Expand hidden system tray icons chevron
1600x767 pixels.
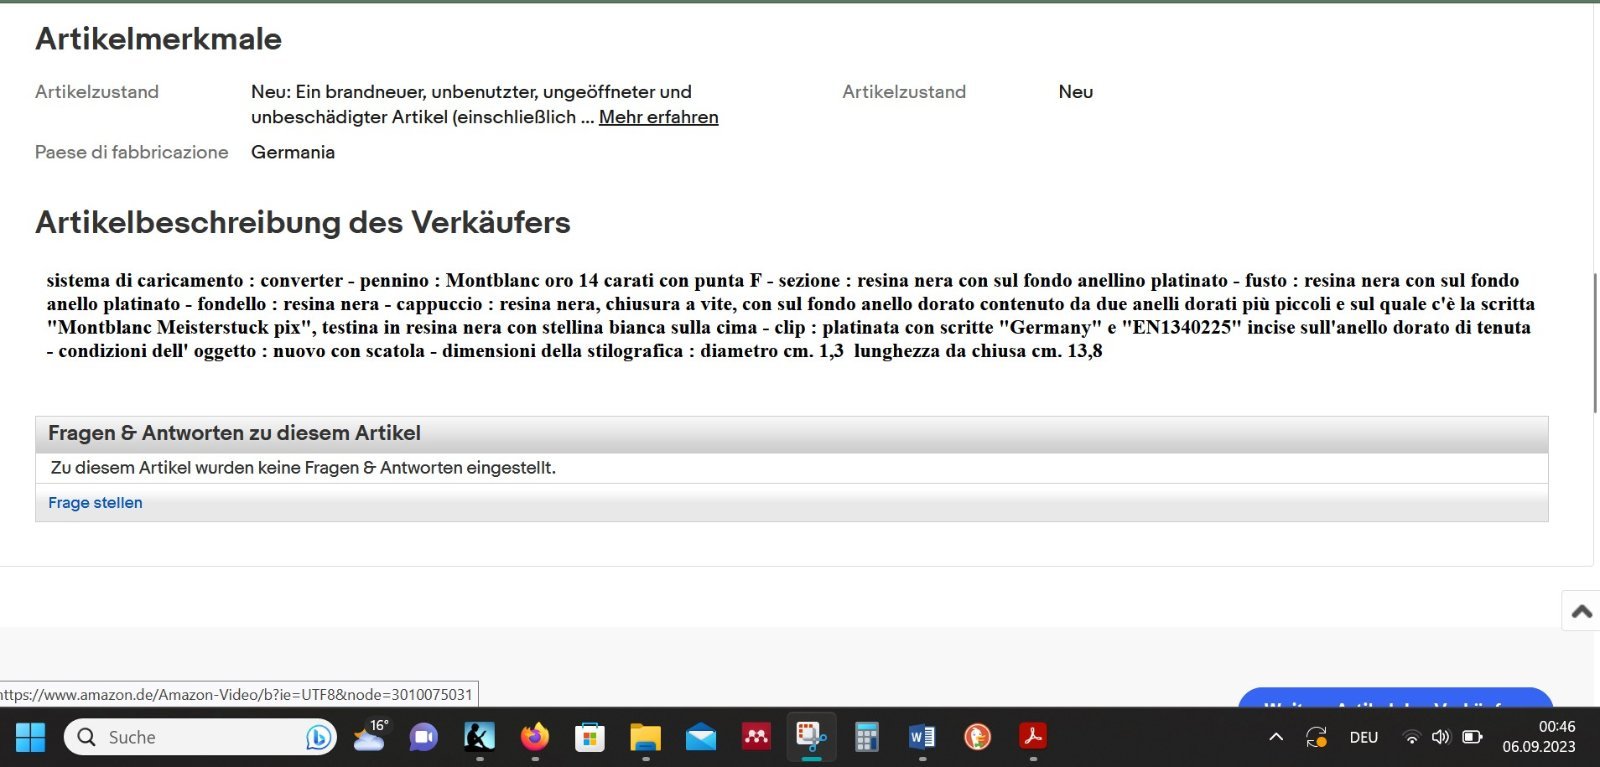tap(1276, 738)
